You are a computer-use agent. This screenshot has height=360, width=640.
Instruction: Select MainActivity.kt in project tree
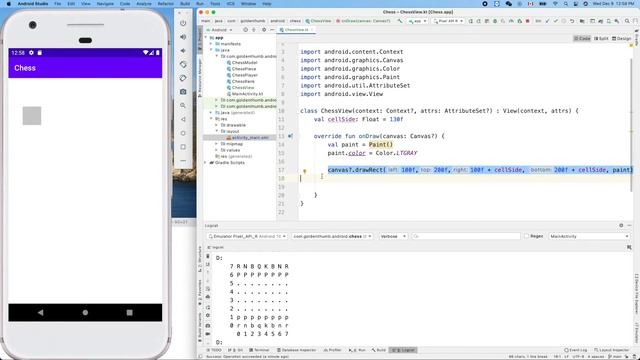[247, 94]
